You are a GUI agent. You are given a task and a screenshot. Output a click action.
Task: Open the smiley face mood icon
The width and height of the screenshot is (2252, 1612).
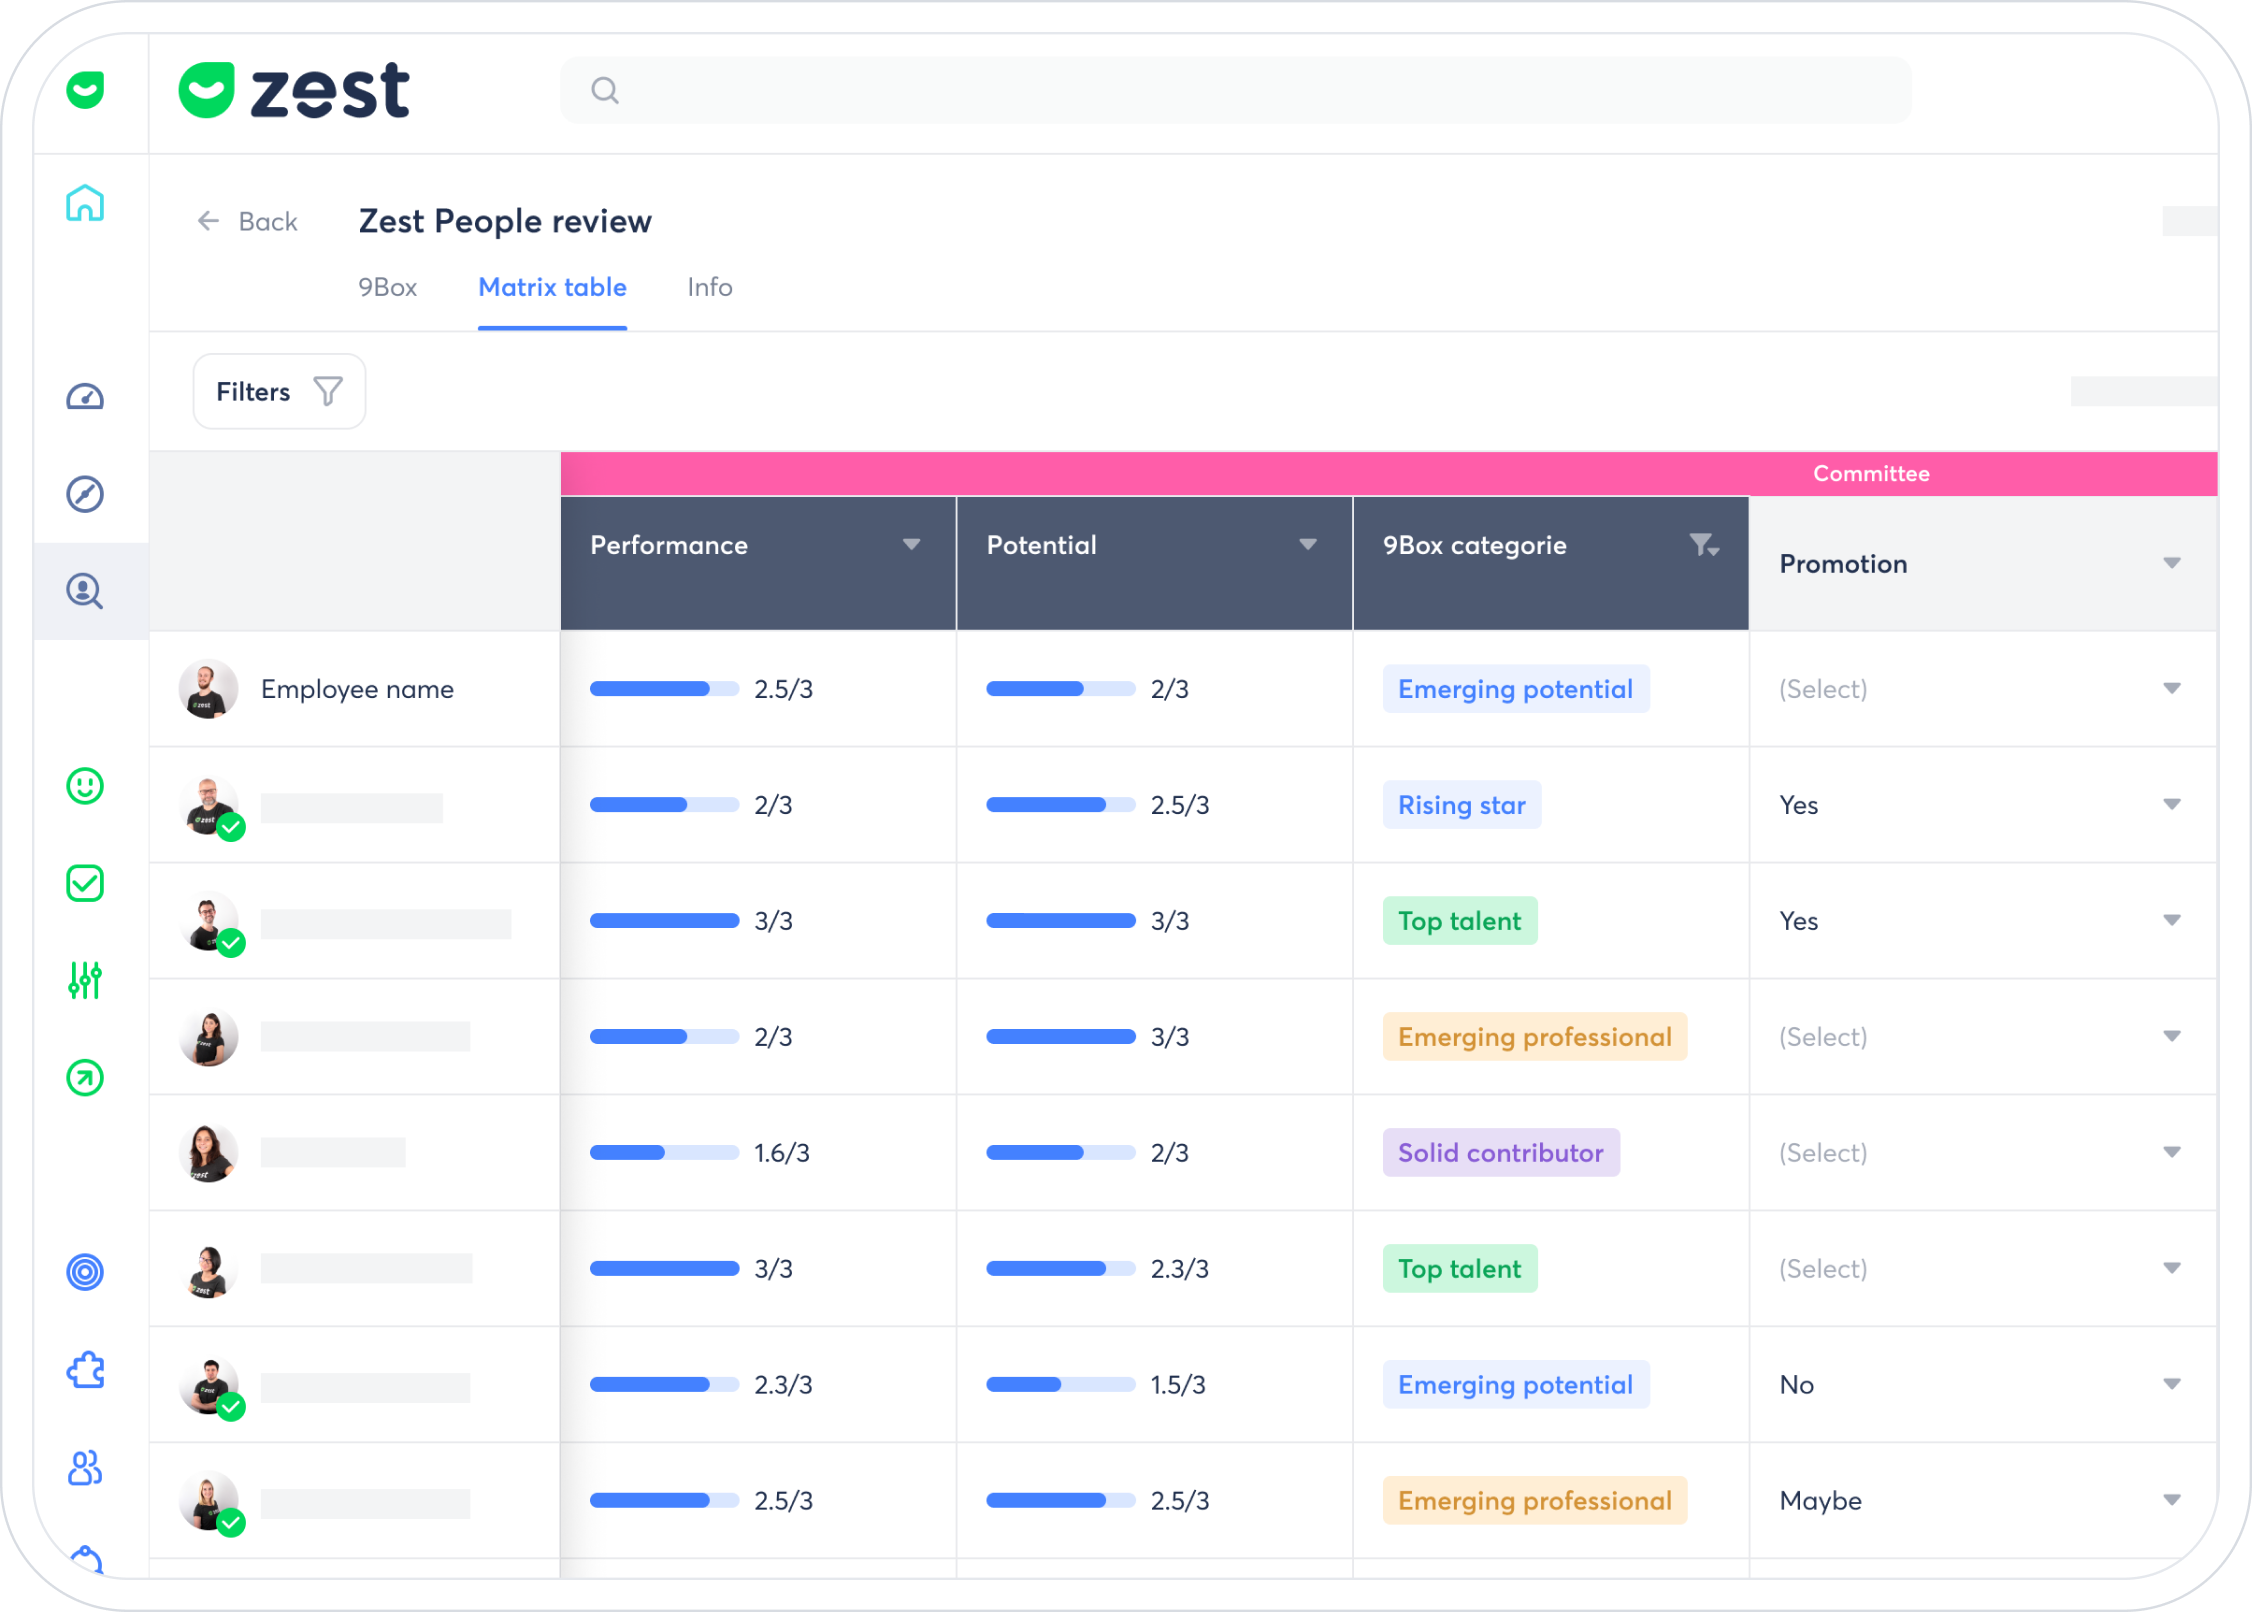pos(85,786)
